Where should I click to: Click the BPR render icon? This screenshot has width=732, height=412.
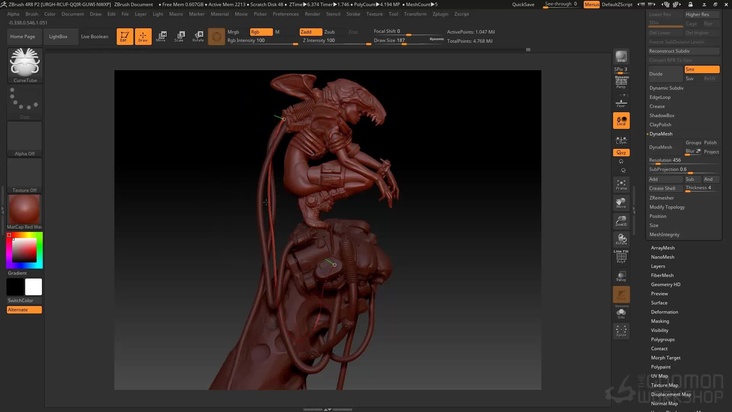tap(621, 57)
